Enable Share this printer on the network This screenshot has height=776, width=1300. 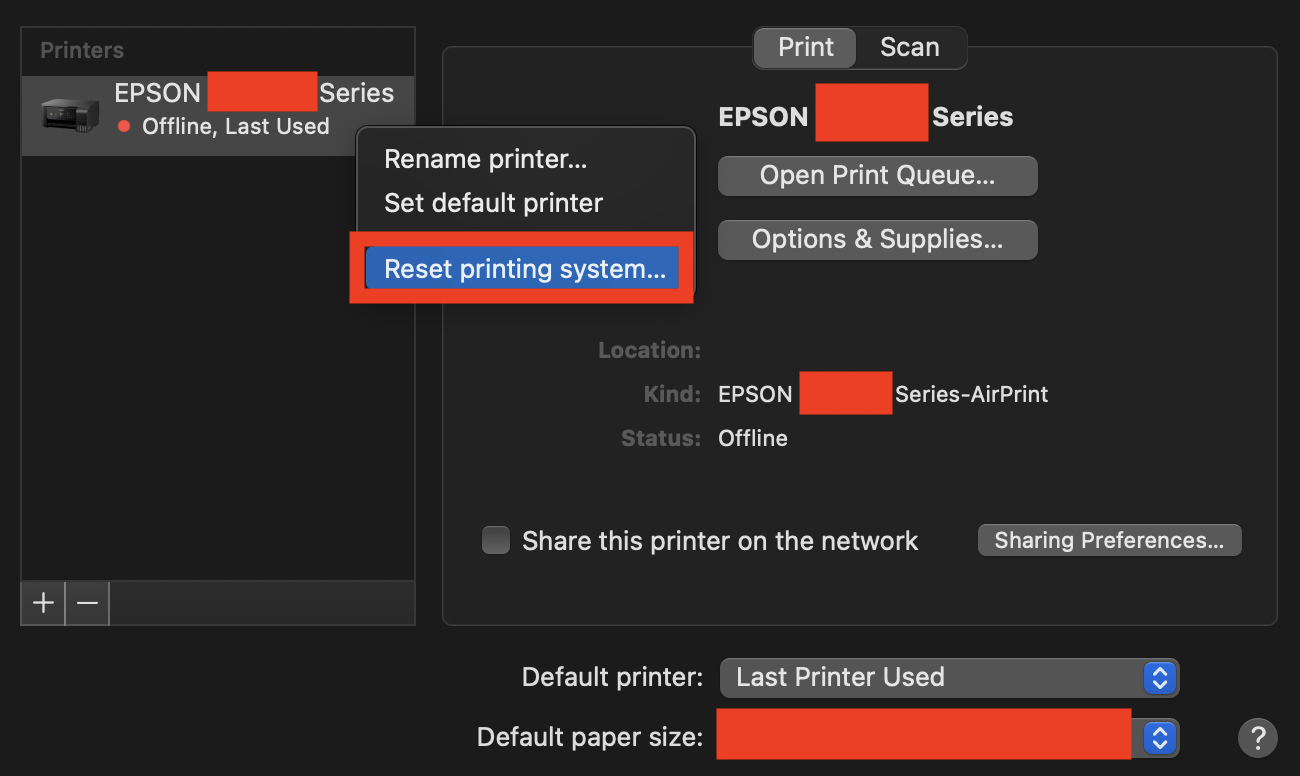click(496, 540)
